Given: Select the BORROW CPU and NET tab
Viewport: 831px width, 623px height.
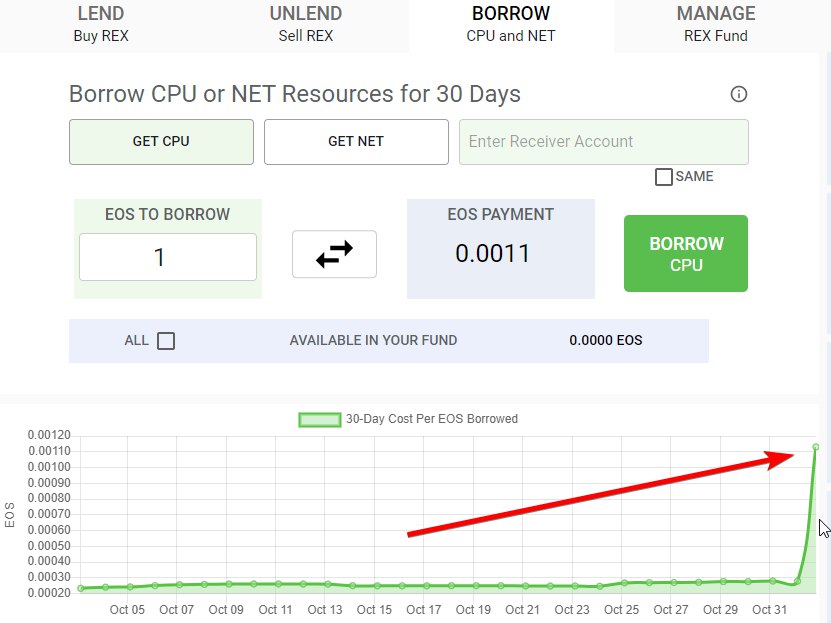Looking at the screenshot, I should 511,24.
